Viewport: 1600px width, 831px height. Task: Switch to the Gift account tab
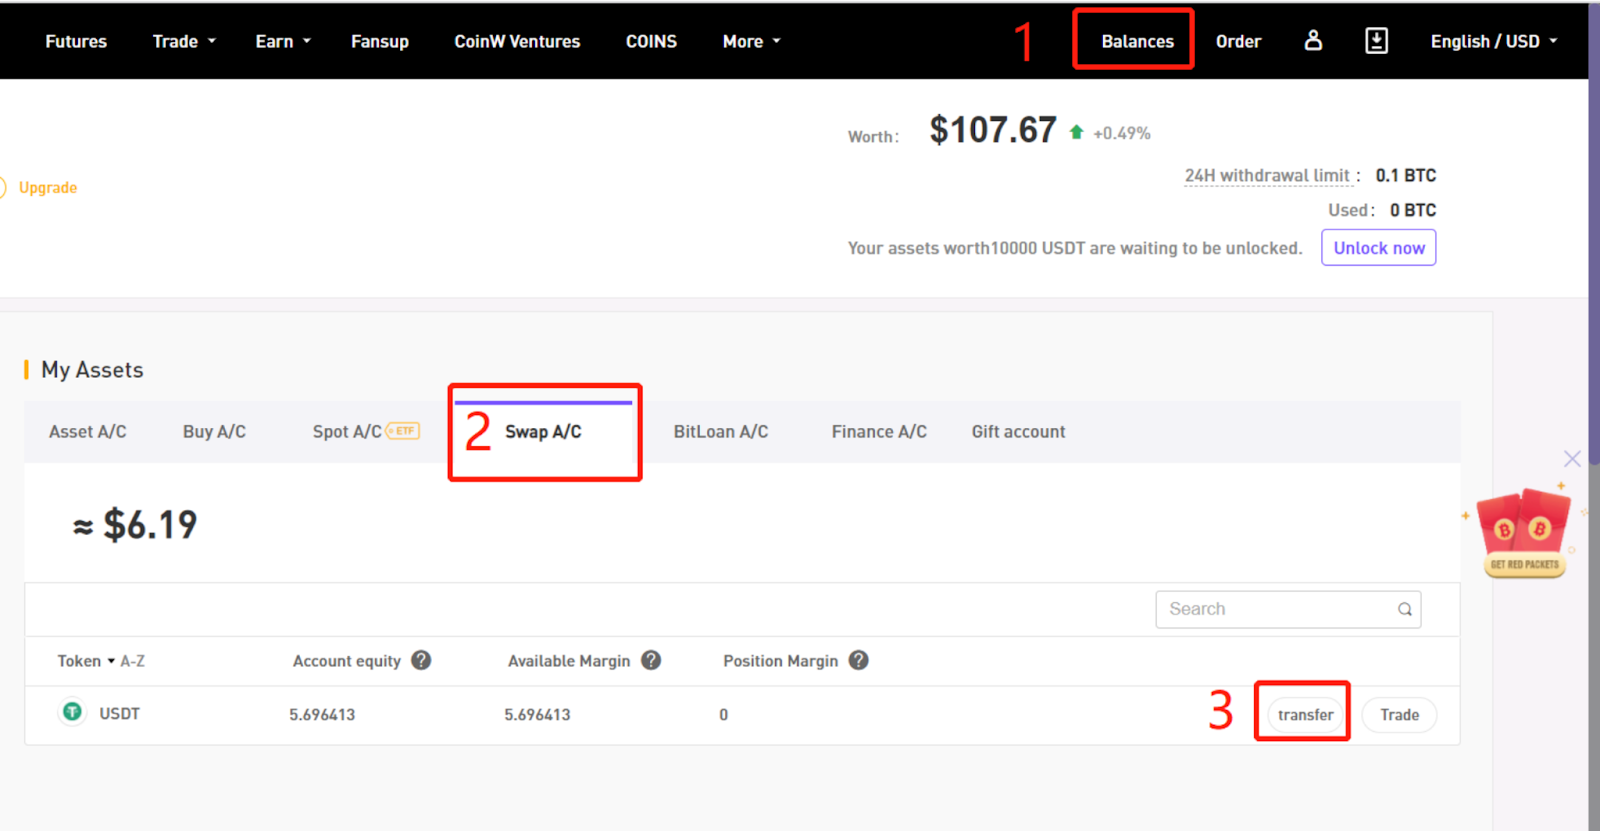(1018, 432)
